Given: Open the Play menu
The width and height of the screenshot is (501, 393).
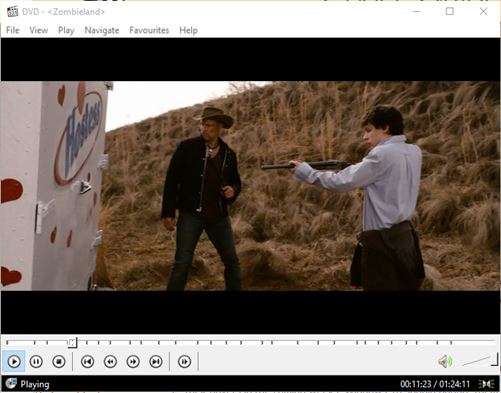Looking at the screenshot, I should (x=66, y=30).
